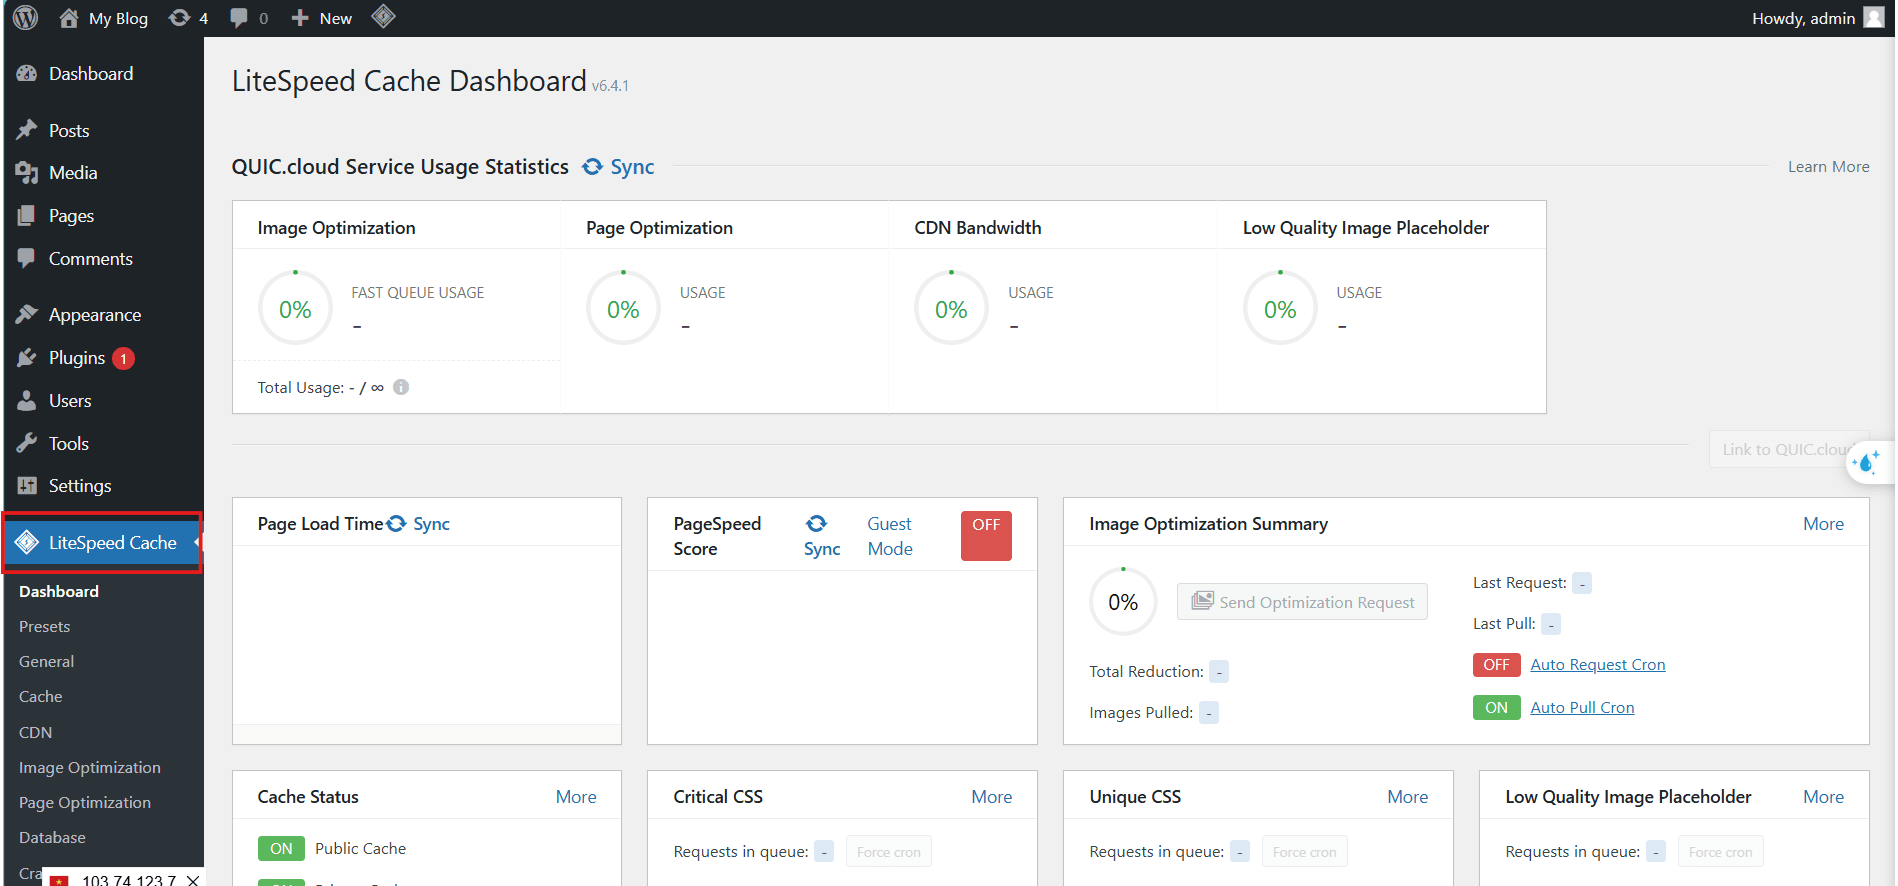Image resolution: width=1898 pixels, height=886 pixels.
Task: Open Auto Request Cron link
Action: [1598, 665]
